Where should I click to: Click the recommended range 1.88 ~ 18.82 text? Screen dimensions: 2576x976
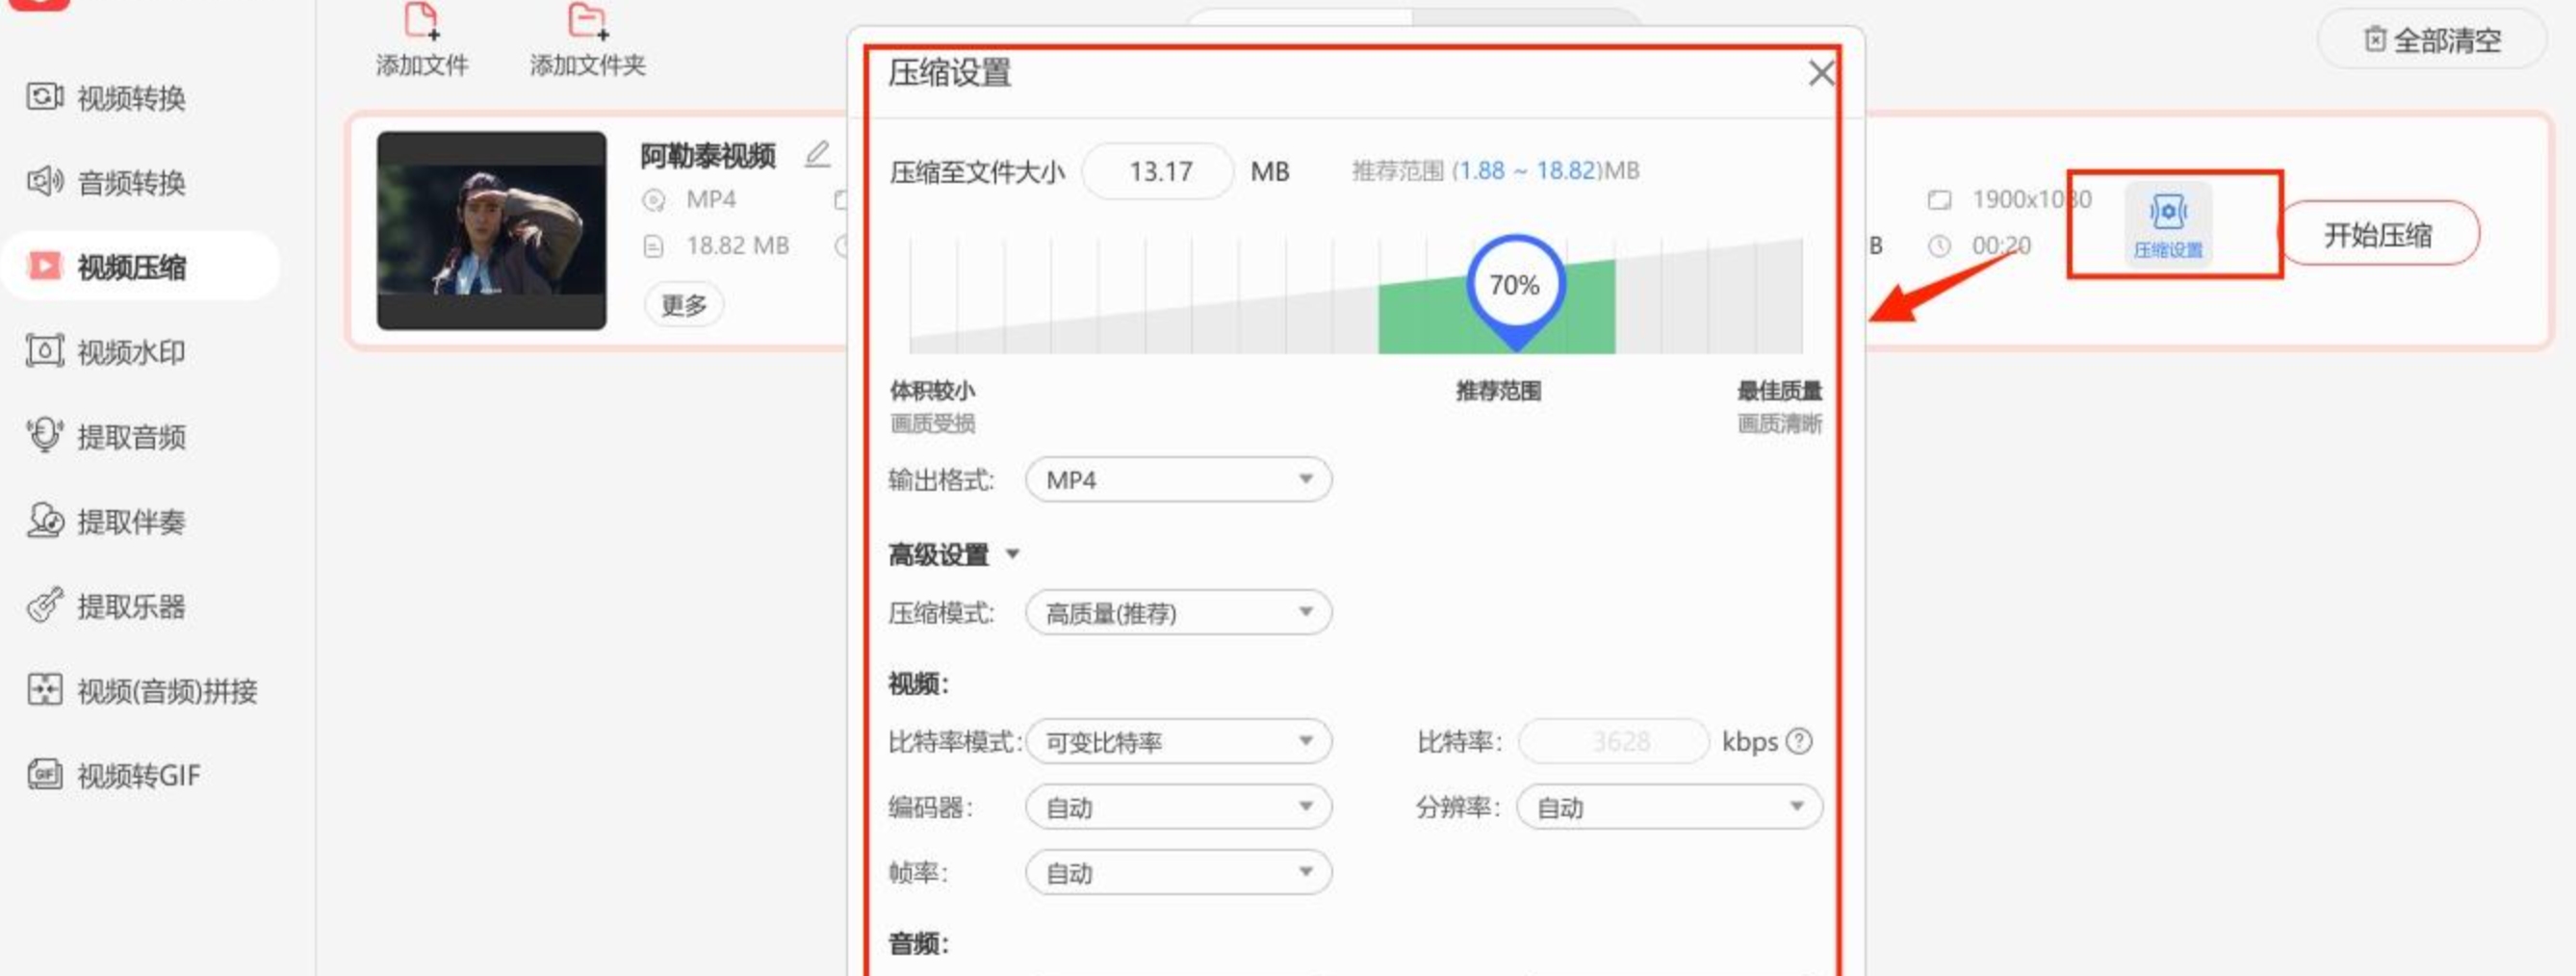click(1526, 171)
